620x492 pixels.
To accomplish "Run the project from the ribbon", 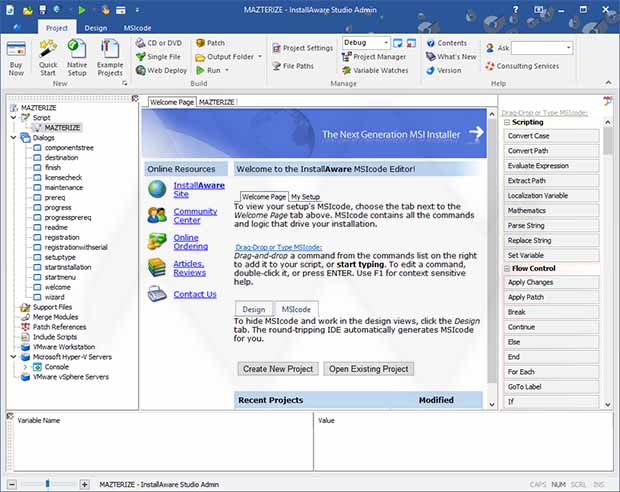I will pyautogui.click(x=209, y=70).
